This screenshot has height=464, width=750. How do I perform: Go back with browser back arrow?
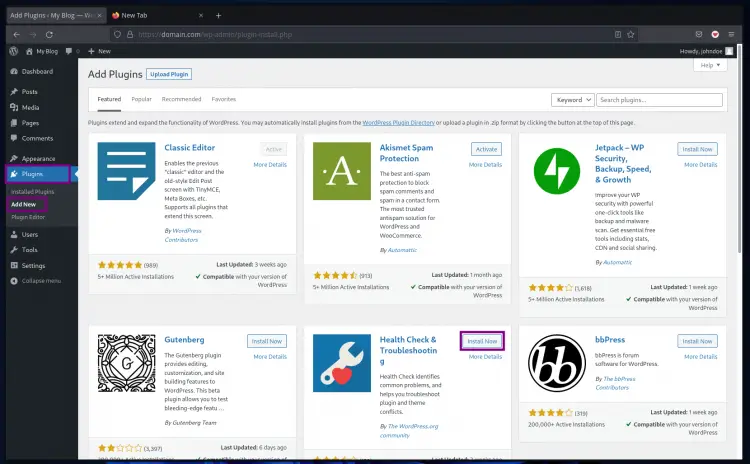[x=17, y=34]
